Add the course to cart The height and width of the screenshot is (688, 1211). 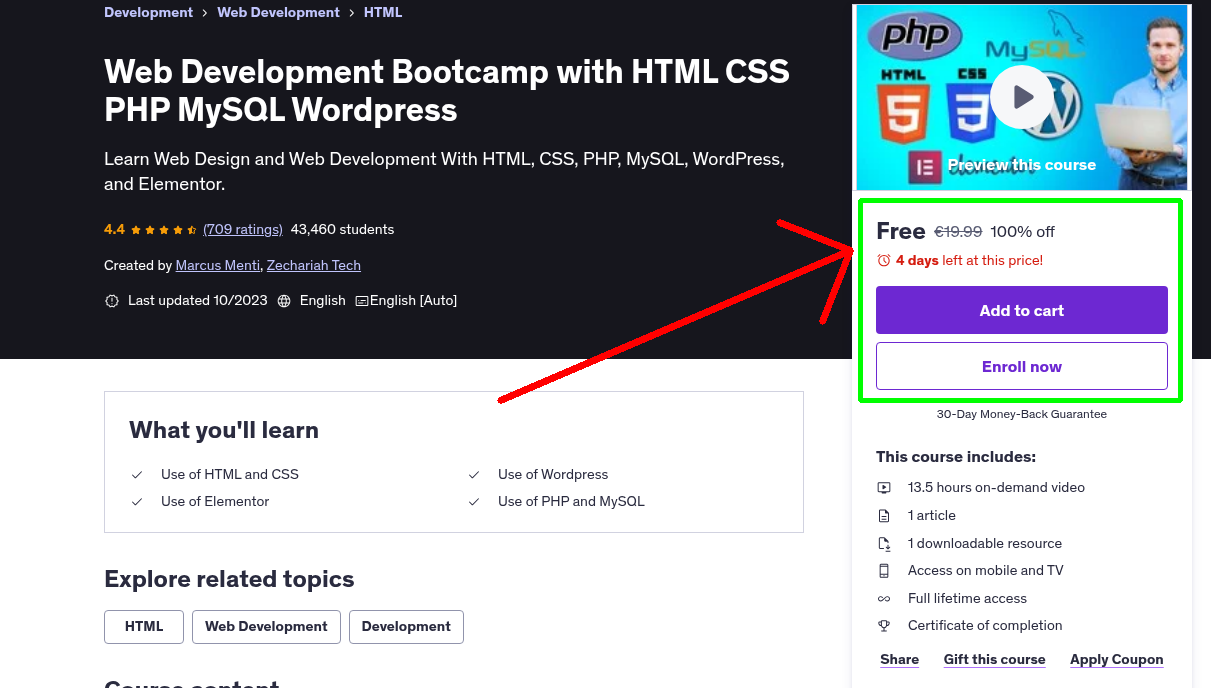tap(1022, 310)
